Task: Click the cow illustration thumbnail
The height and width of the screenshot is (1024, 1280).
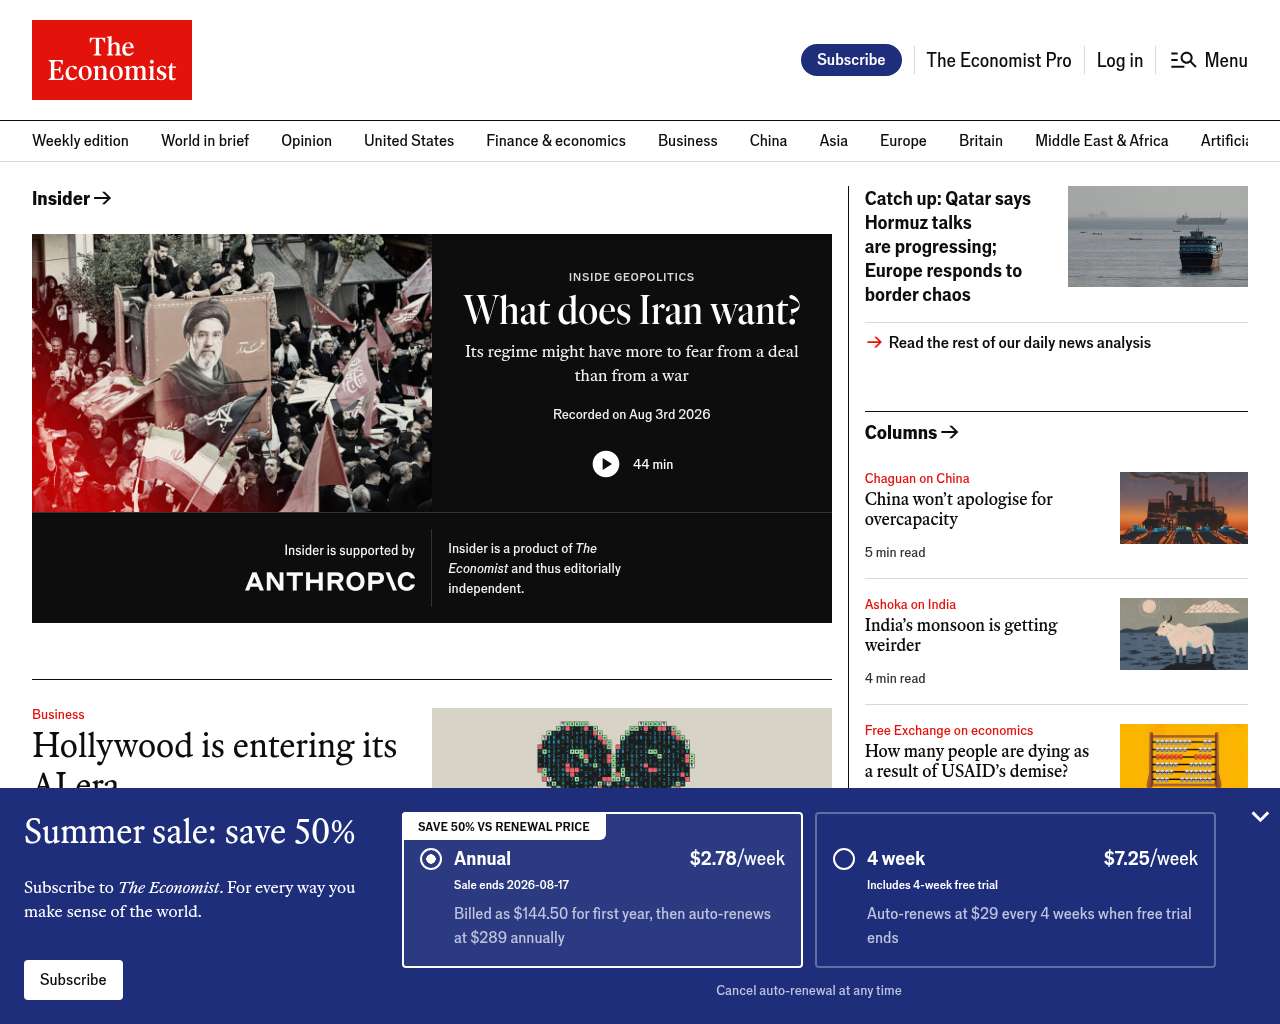Action: [1184, 634]
